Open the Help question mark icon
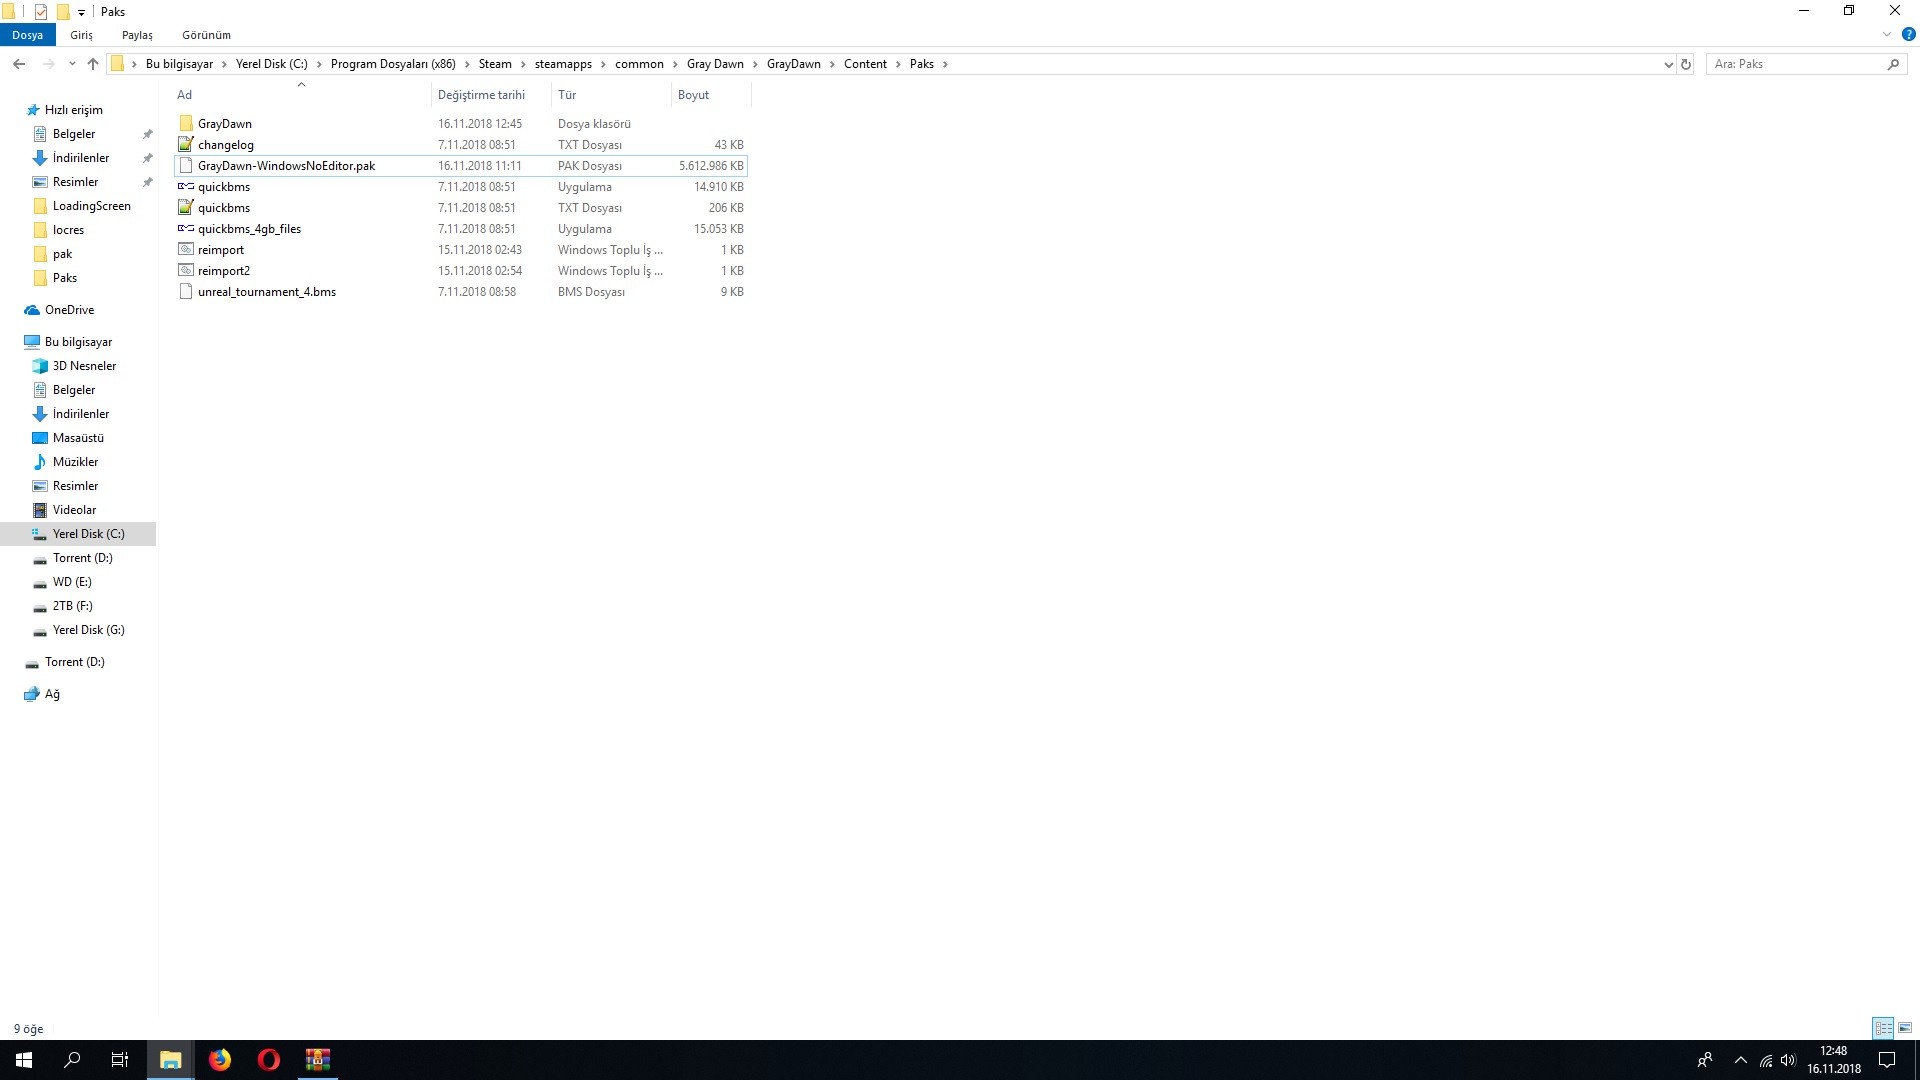The image size is (1920, 1080). coord(1908,34)
